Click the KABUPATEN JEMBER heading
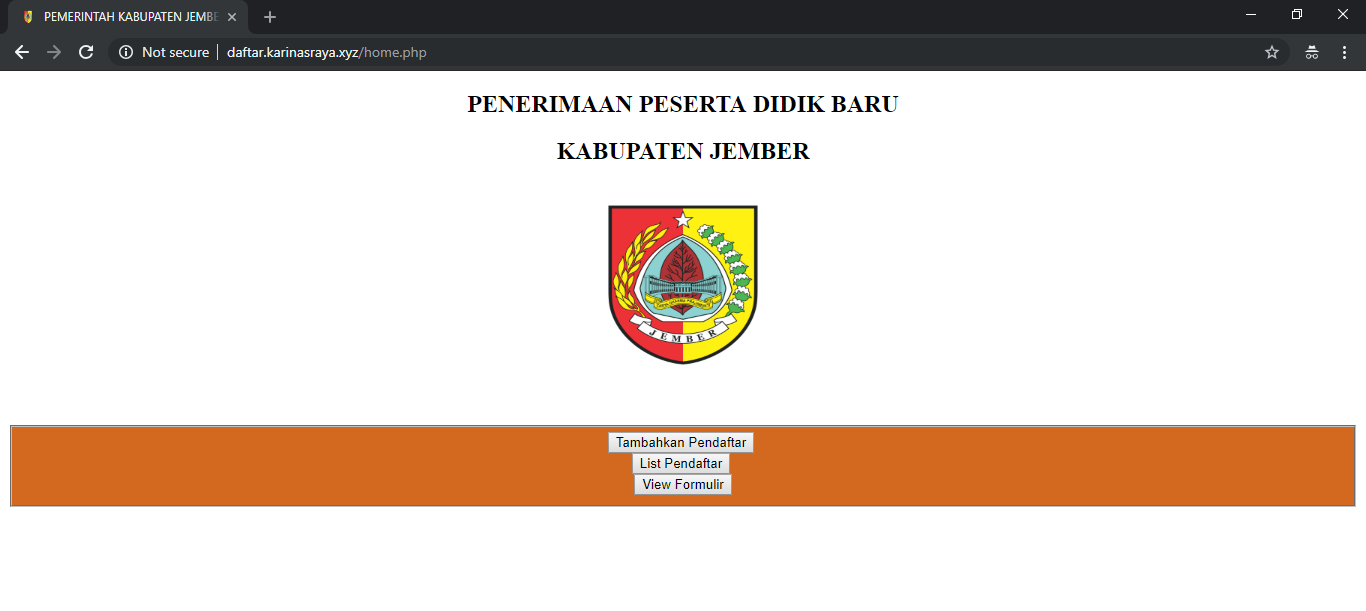Screen dimensions: 1366x611 [683, 151]
